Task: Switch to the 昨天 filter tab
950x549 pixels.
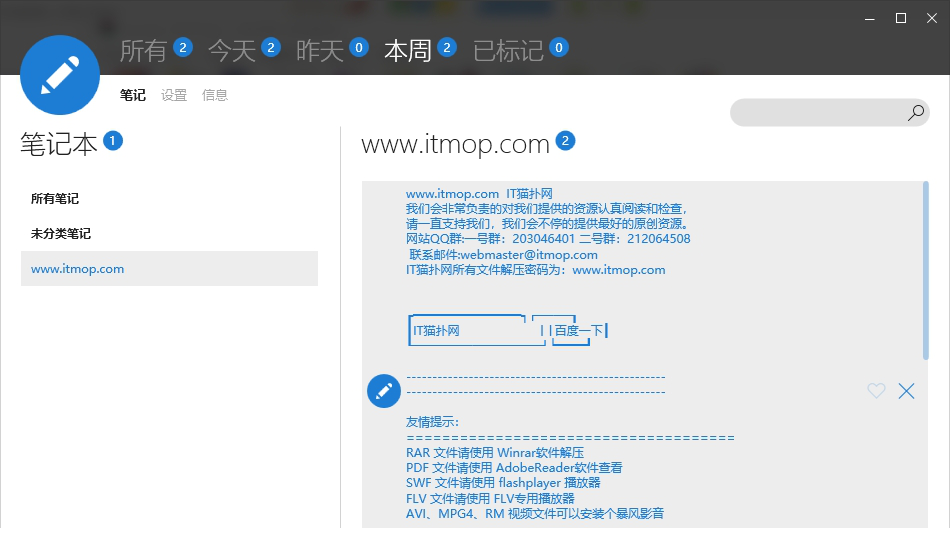Action: [x=319, y=50]
